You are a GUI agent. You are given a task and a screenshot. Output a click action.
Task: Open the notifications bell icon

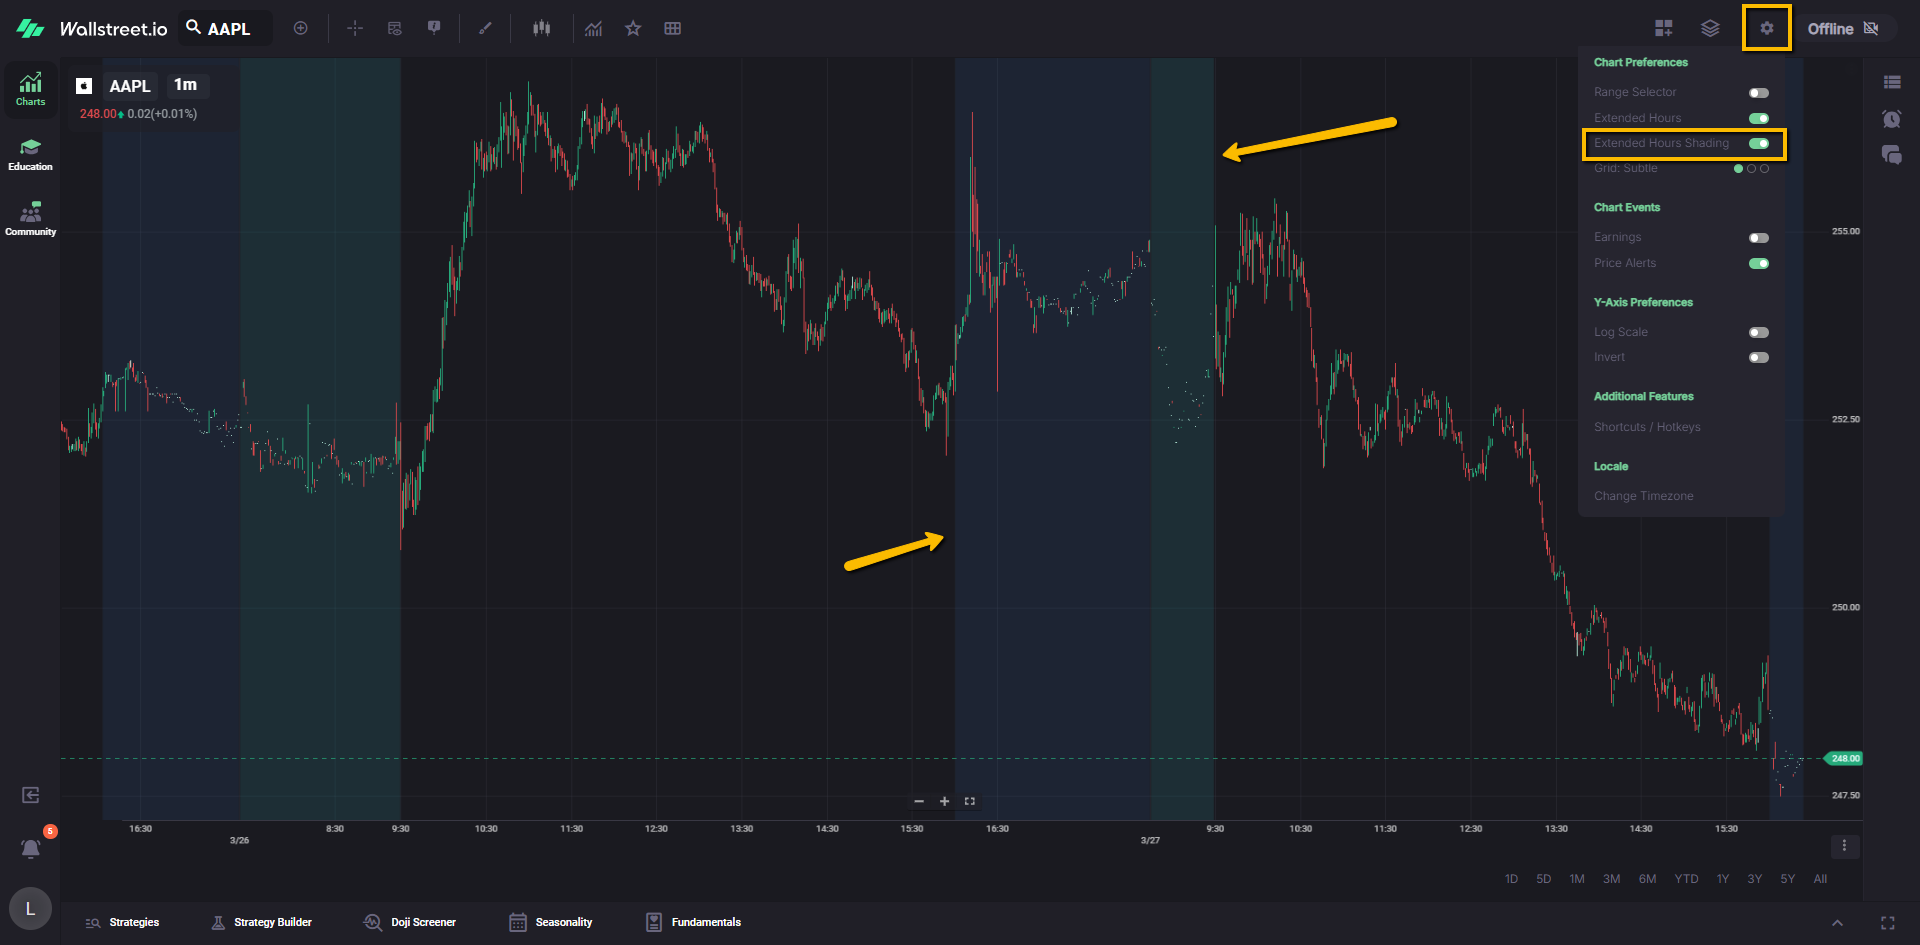[31, 849]
